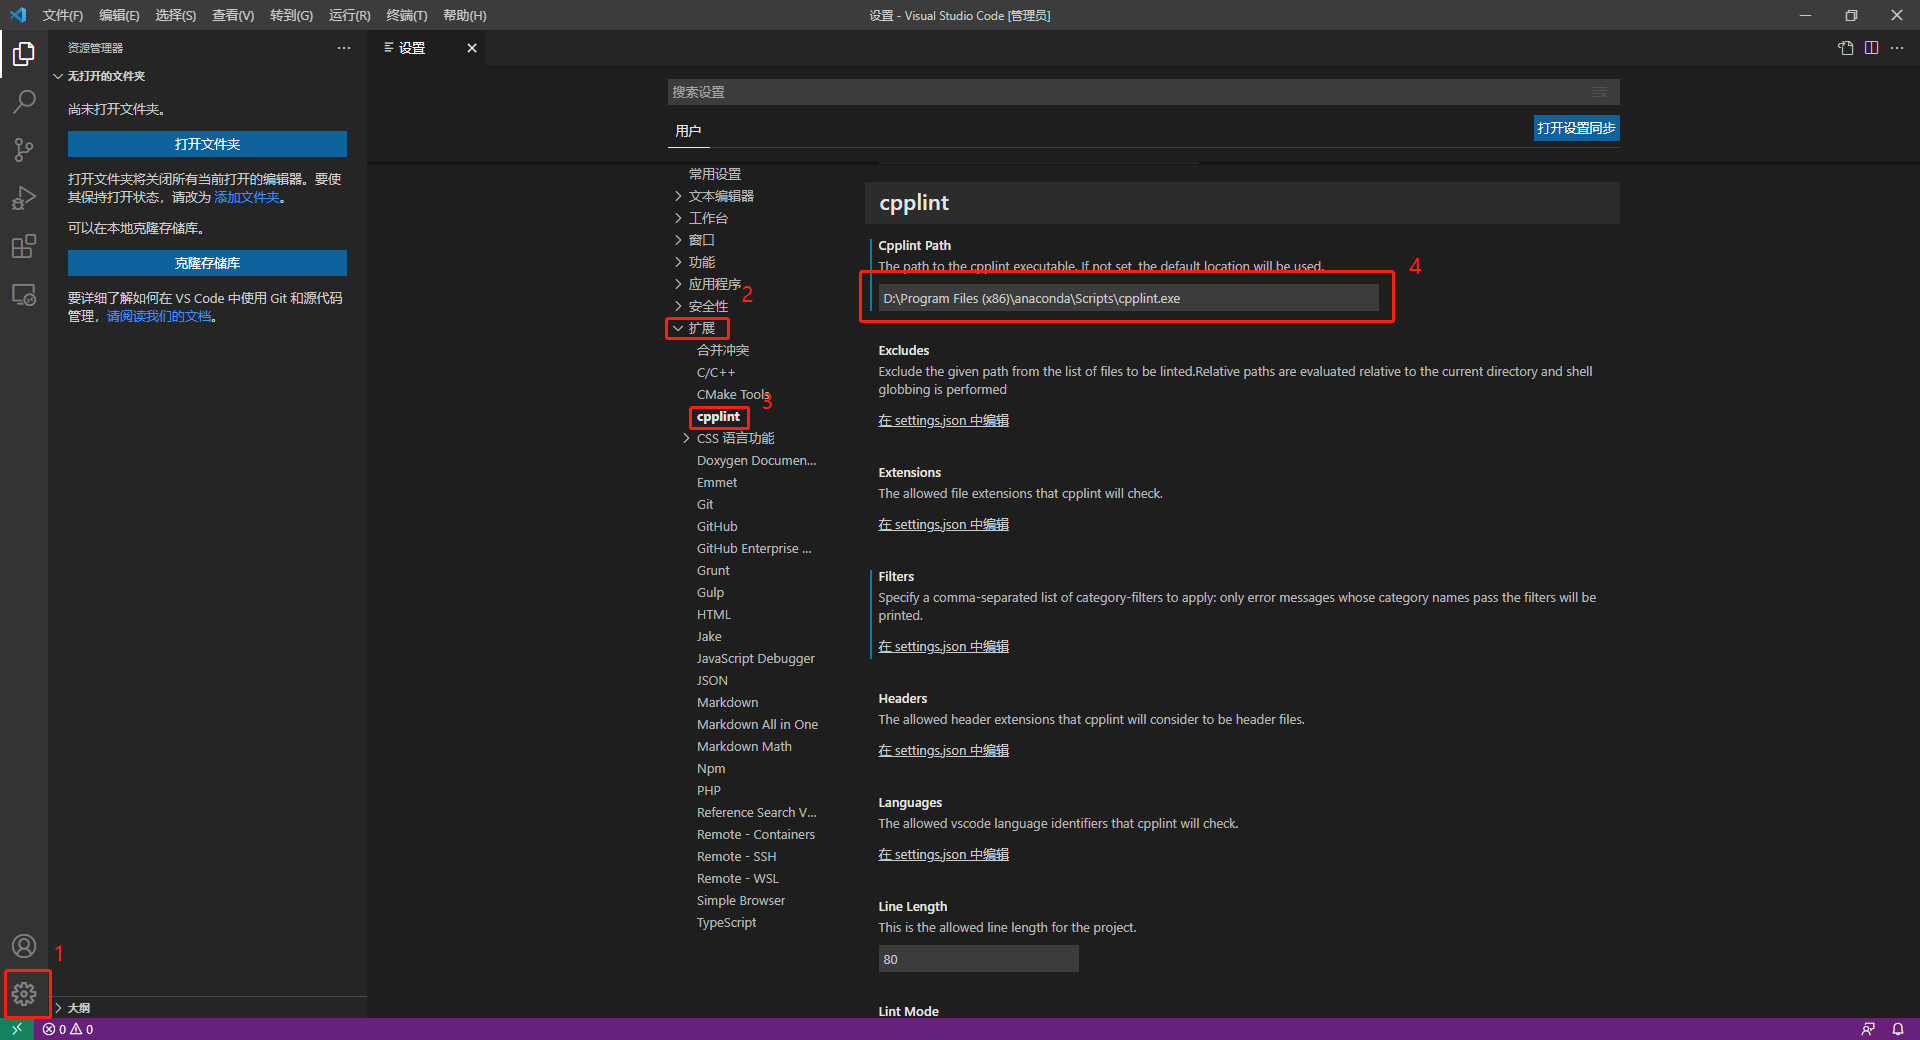Viewport: 1920px width, 1040px height.
Task: Open the Manage gear icon
Action: point(24,994)
